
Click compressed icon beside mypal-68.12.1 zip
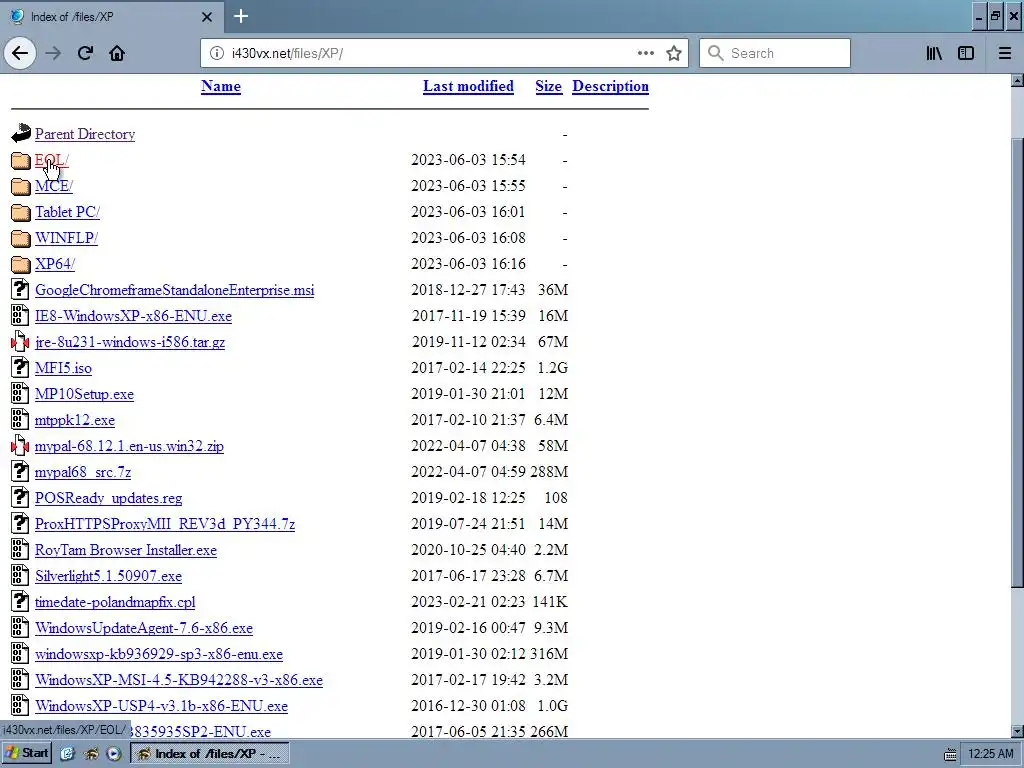tap(20, 446)
